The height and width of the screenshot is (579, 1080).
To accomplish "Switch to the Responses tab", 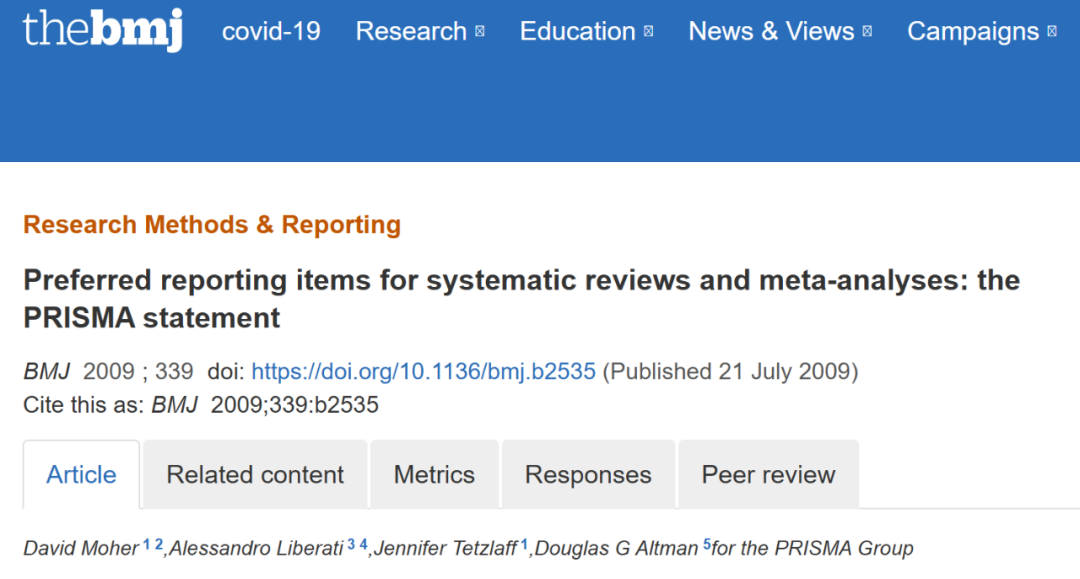I will tap(588, 474).
